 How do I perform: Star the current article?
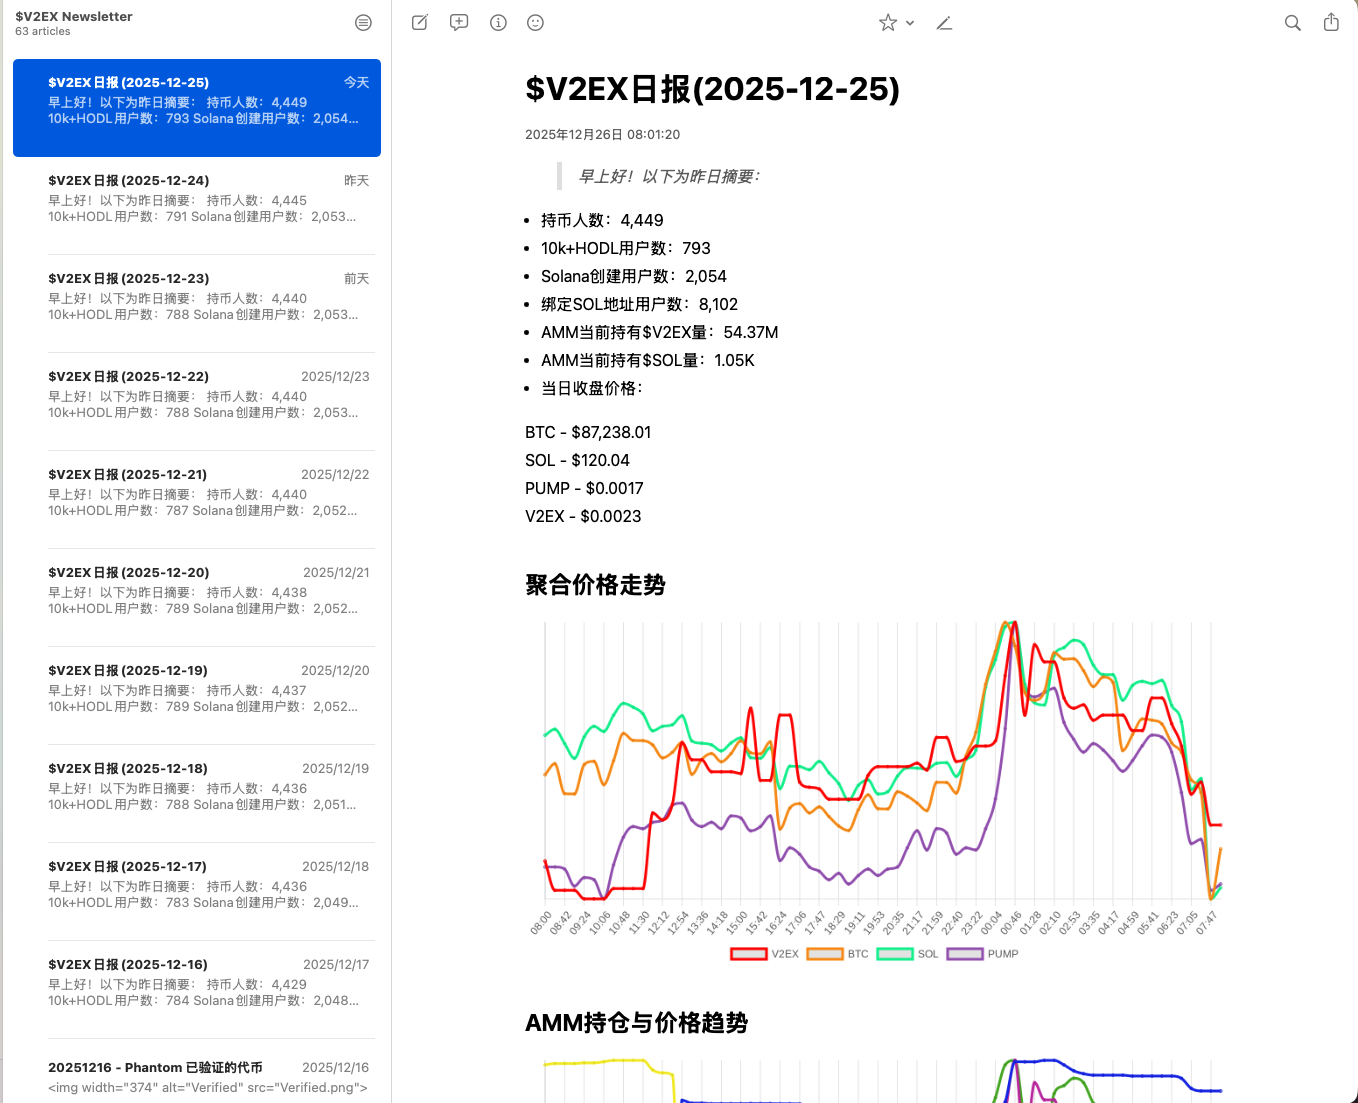click(x=887, y=22)
